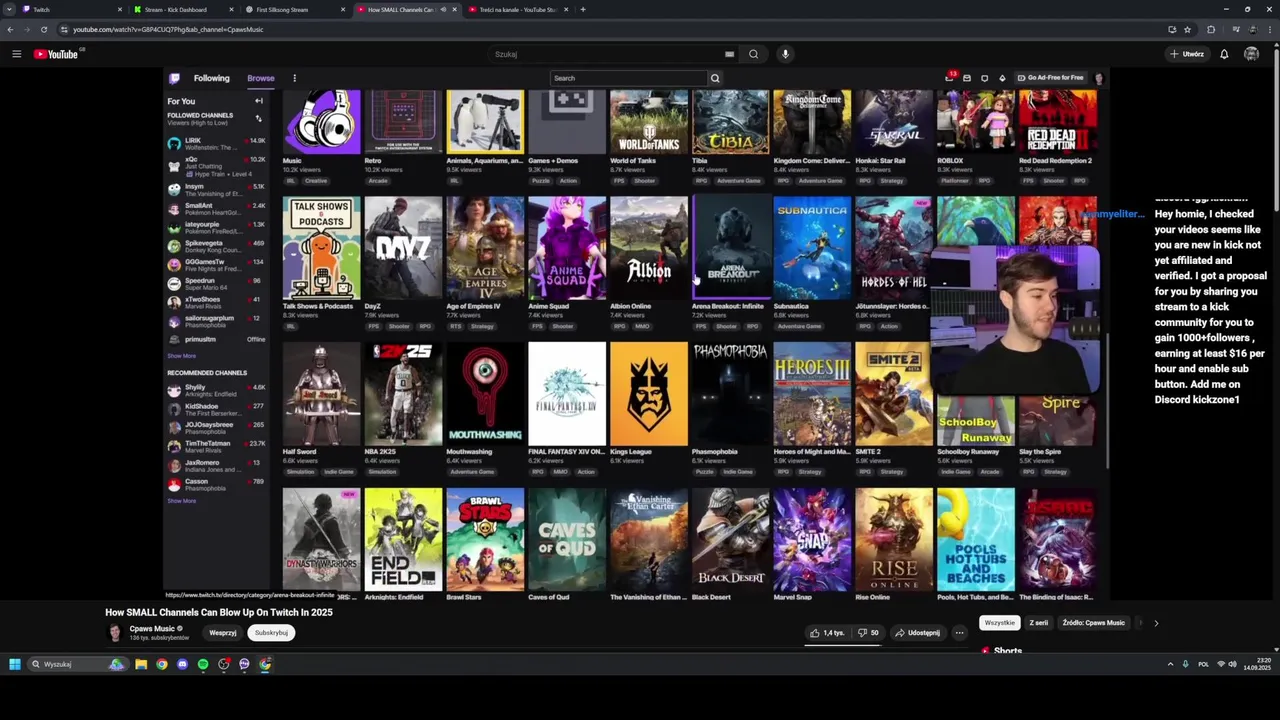Open YouTube notifications bell
Screen dimensions: 1280x720
1224,54
